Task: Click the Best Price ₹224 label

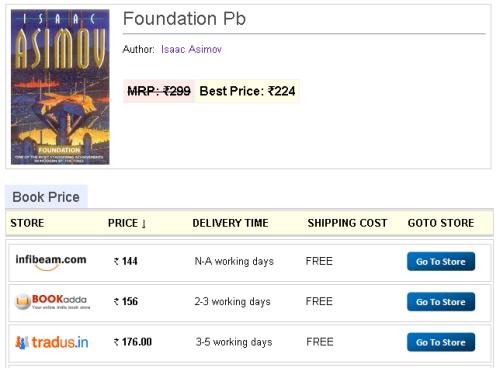Action: coord(248,91)
